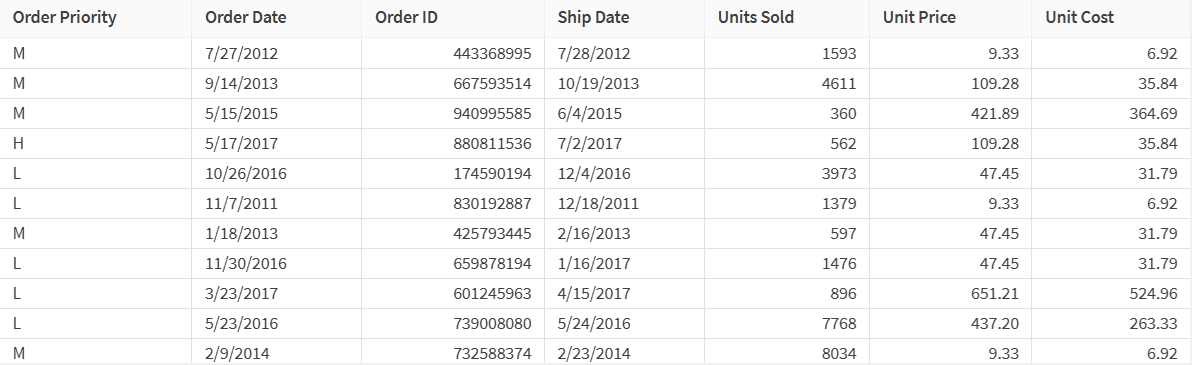Select Order ID 739008080

[x=453, y=324]
